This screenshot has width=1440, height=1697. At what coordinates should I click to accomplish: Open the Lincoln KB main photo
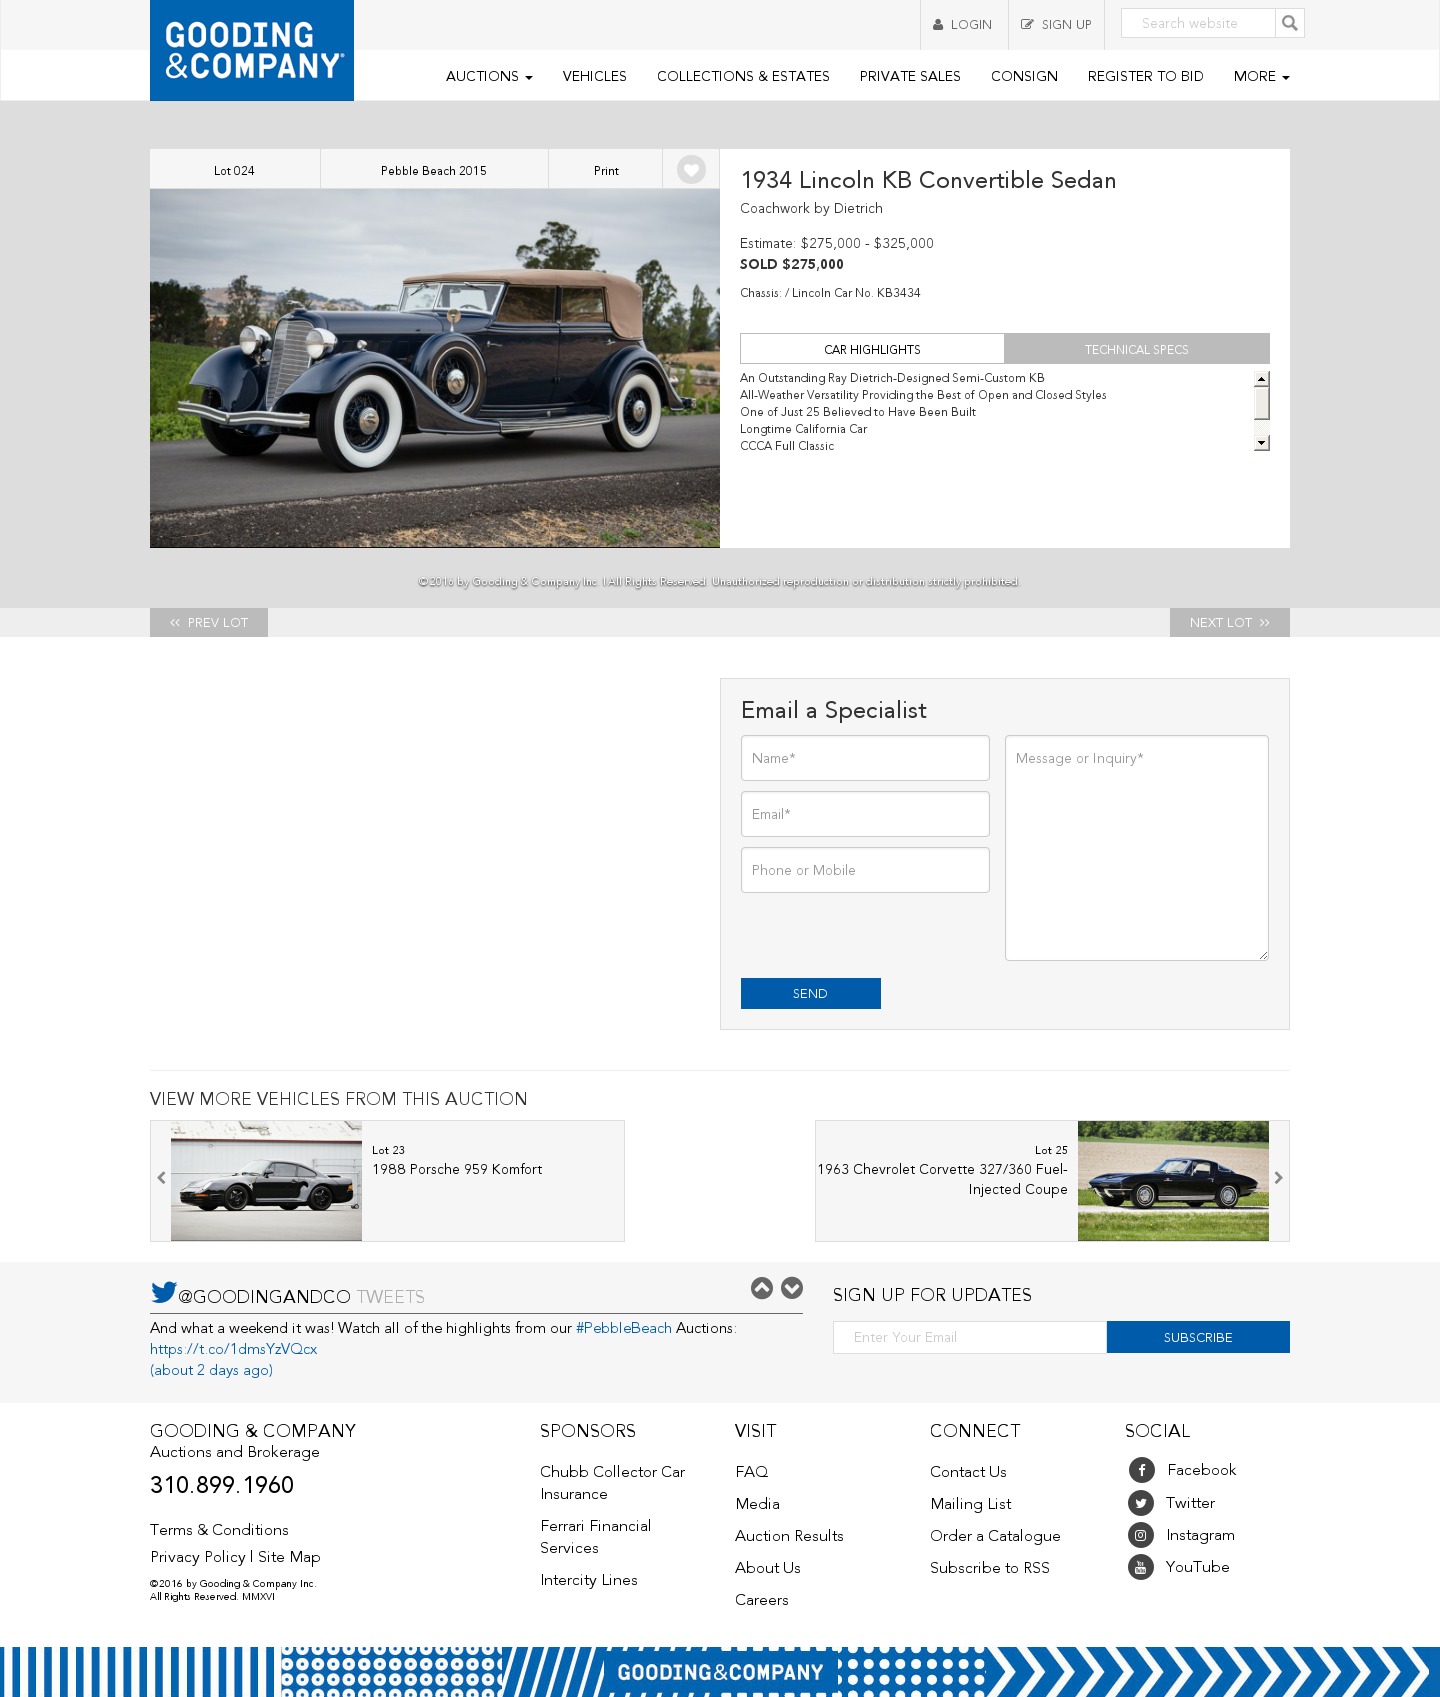point(435,368)
